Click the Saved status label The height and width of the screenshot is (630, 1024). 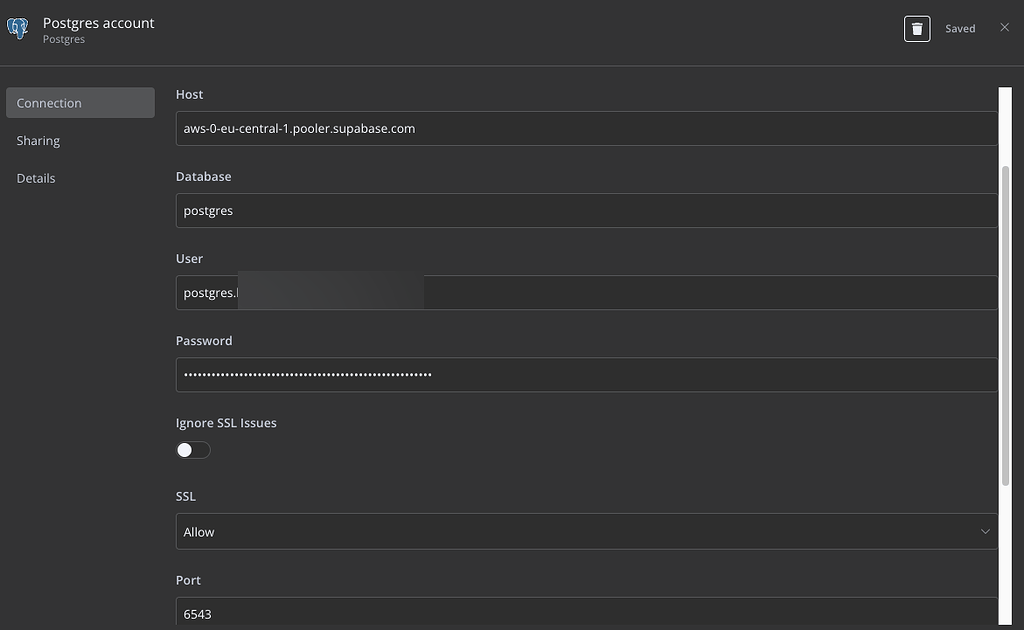(x=960, y=29)
